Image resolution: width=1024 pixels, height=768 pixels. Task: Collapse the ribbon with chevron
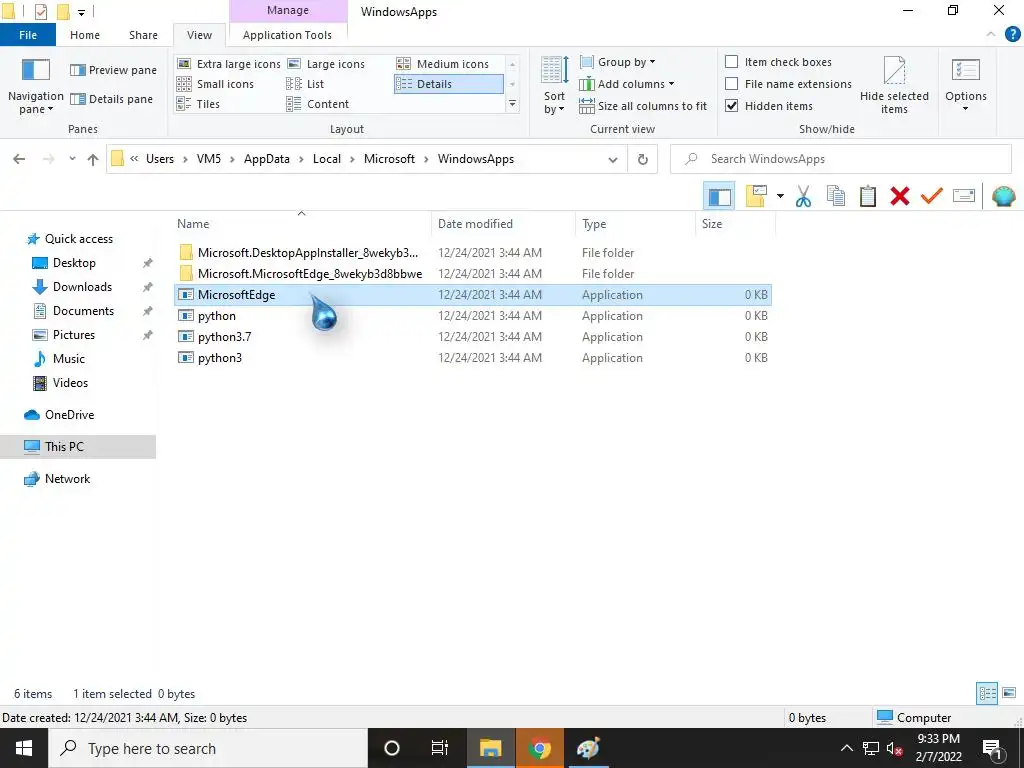pos(991,35)
